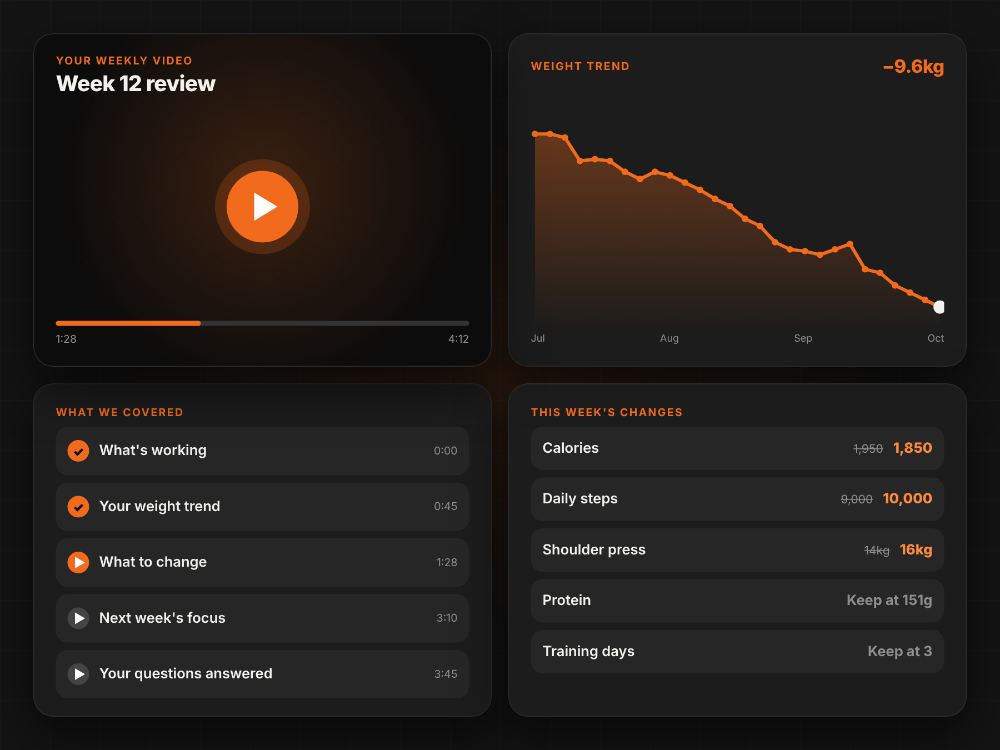Click the struck-through 9,000 steps value
Viewport: 1000px width, 750px height.
(857, 499)
